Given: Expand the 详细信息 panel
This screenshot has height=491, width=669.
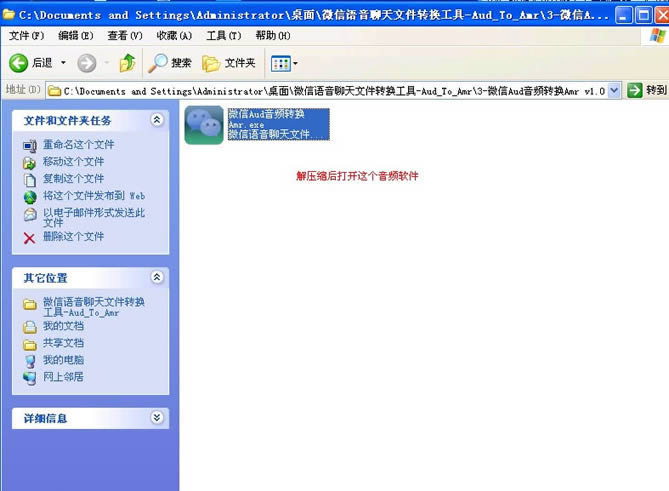Looking at the screenshot, I should [x=156, y=418].
